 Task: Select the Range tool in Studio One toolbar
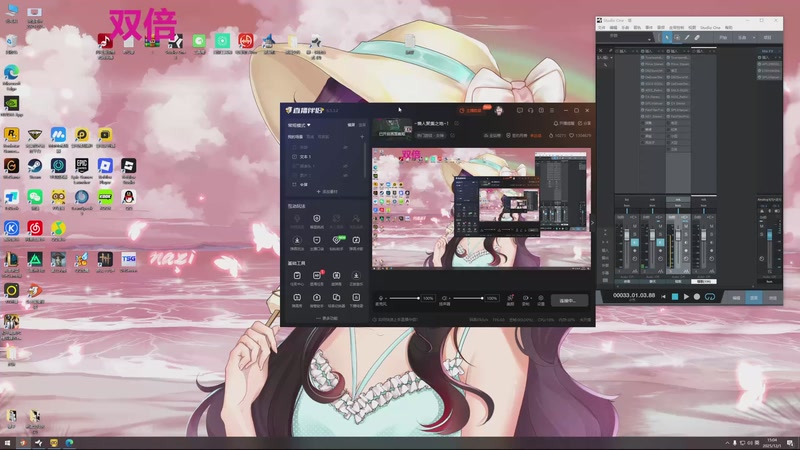tap(677, 38)
